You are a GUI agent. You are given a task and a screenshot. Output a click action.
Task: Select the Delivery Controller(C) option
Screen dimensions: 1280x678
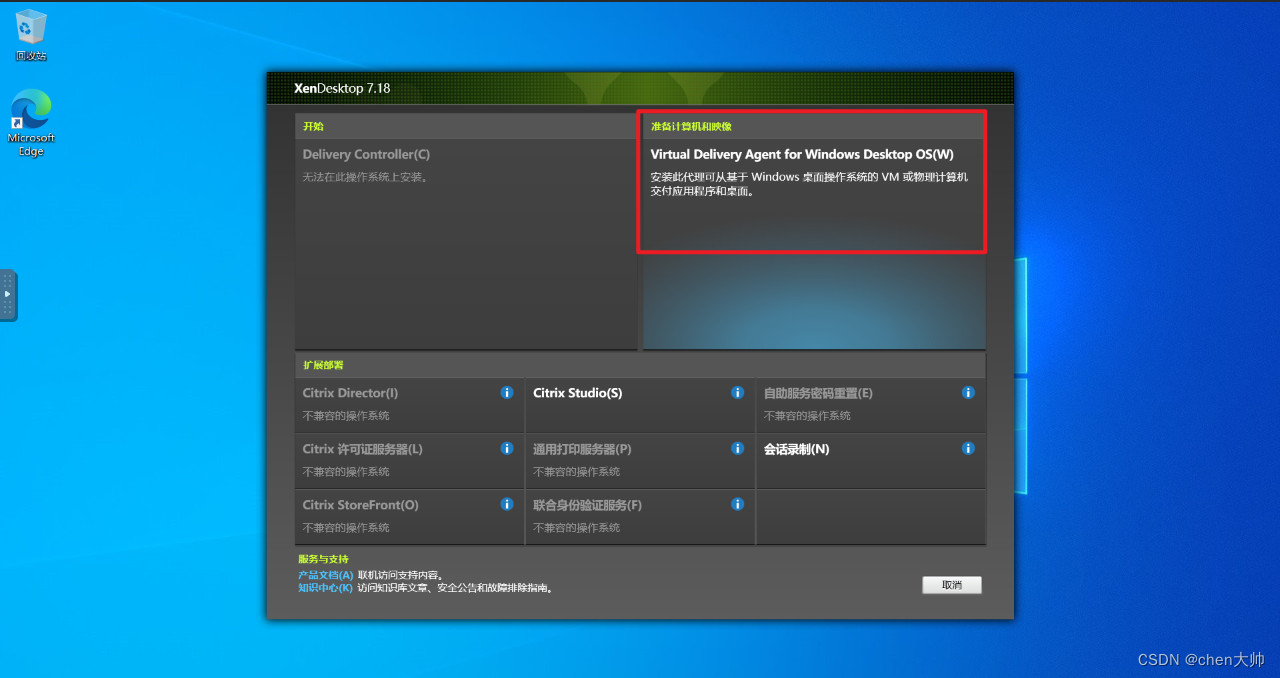[x=366, y=155]
